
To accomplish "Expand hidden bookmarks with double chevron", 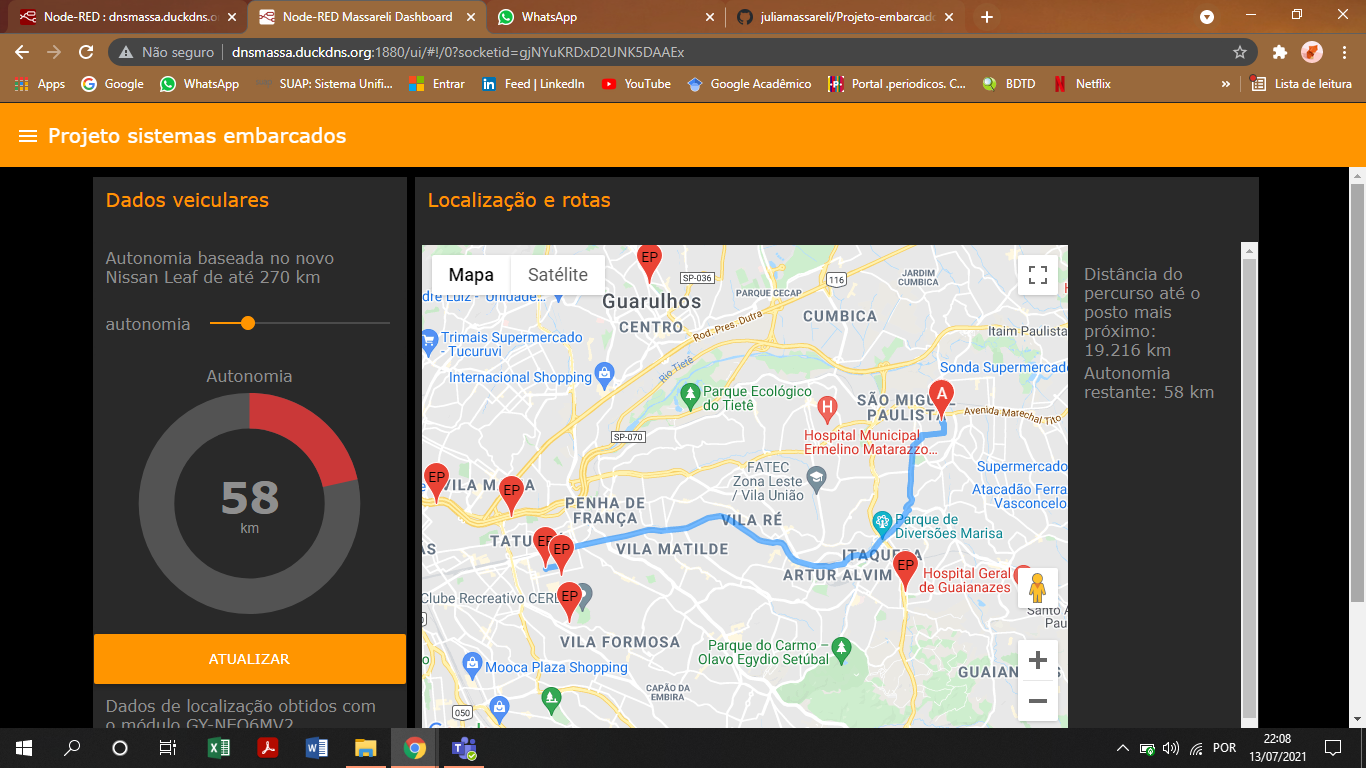I will (x=1226, y=84).
